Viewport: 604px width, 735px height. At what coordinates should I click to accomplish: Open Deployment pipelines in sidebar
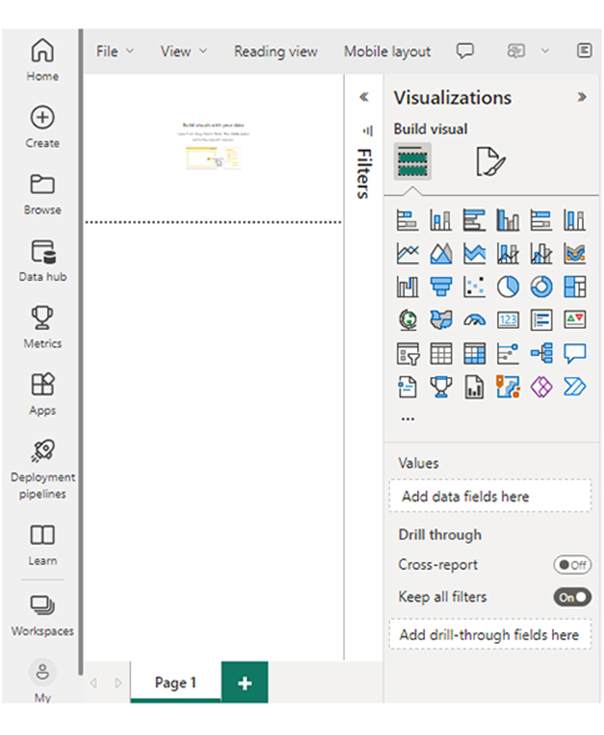pos(43,470)
